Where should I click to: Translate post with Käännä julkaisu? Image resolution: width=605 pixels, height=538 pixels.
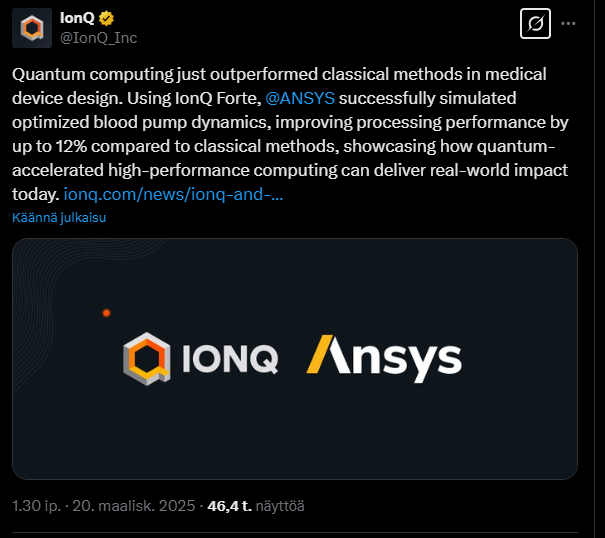59,216
